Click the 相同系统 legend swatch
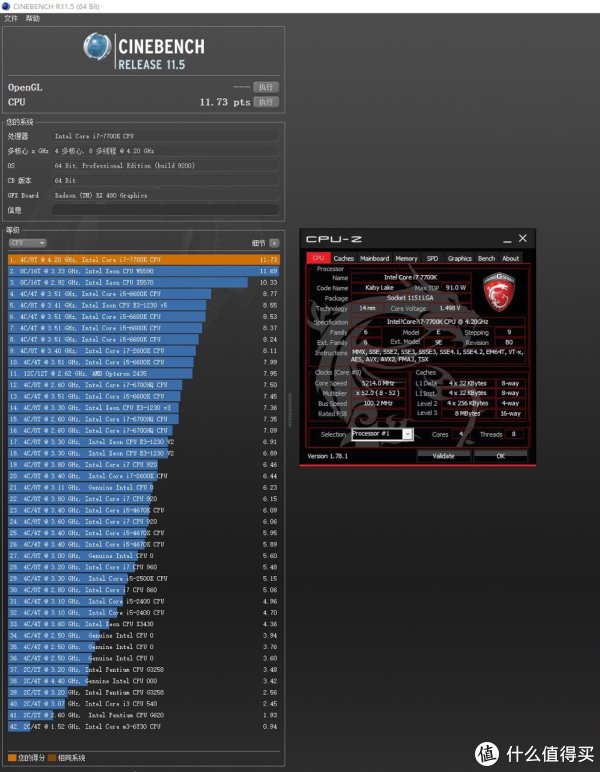 [52, 757]
